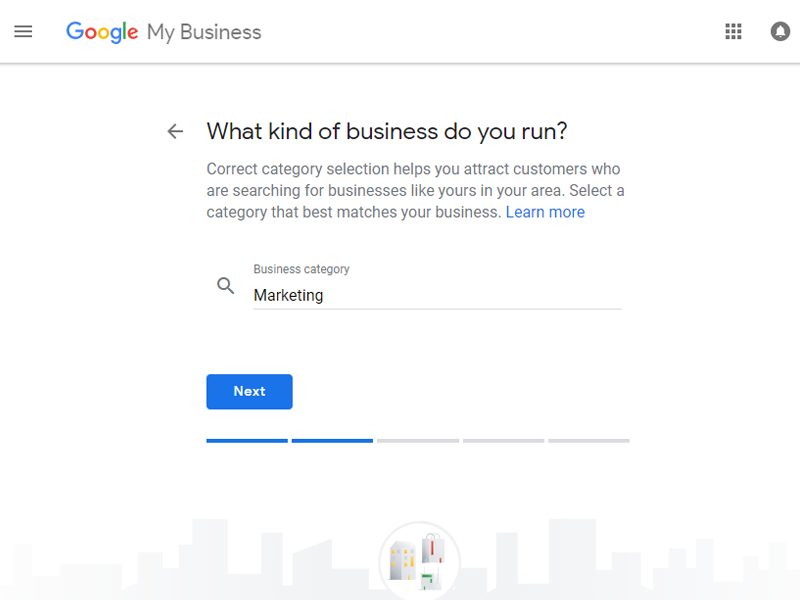The height and width of the screenshot is (600, 800).
Task: Open the Google apps grid
Action: (x=733, y=32)
